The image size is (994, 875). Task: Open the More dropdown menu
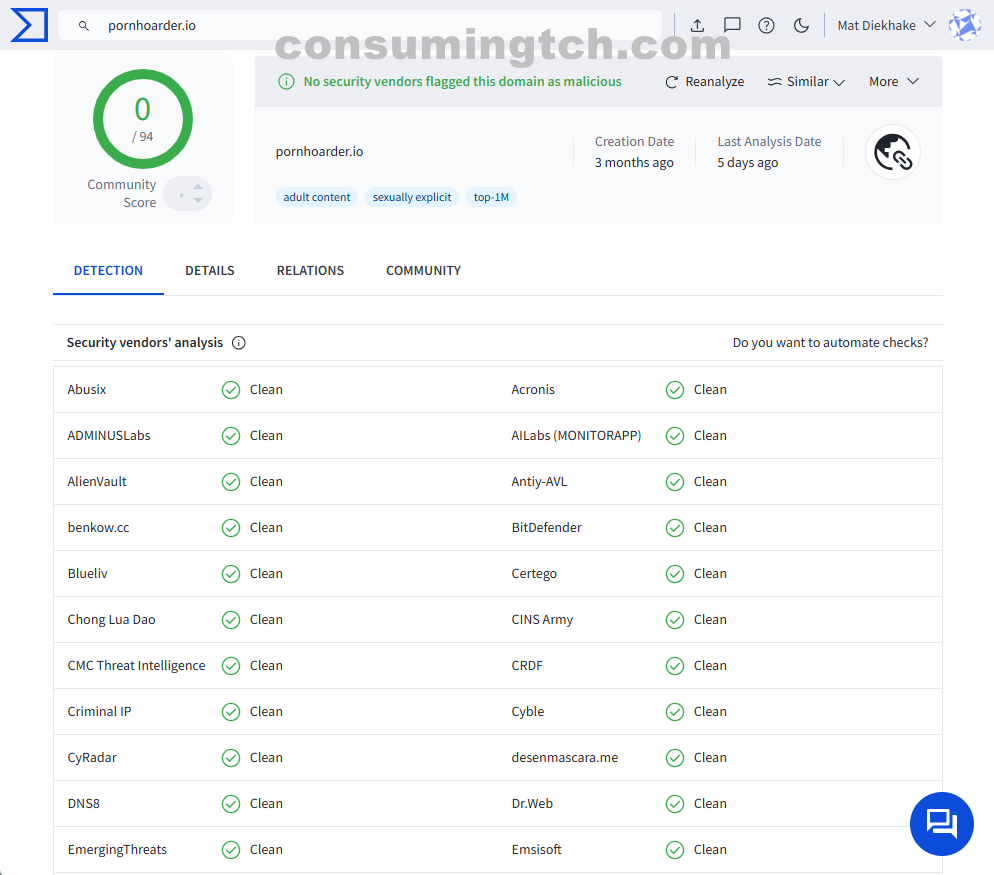pos(893,82)
